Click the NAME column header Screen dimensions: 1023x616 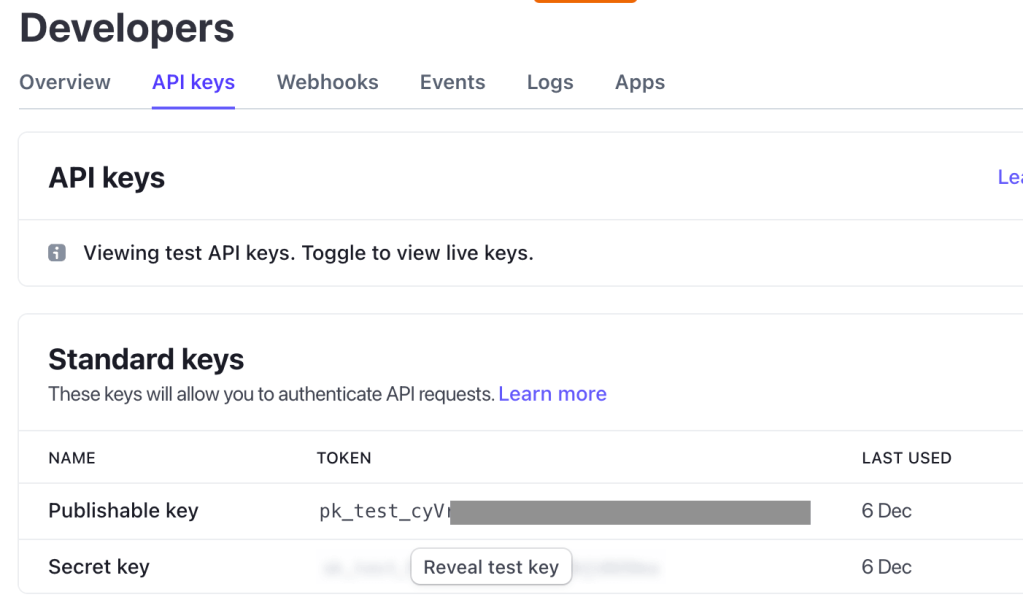72,458
